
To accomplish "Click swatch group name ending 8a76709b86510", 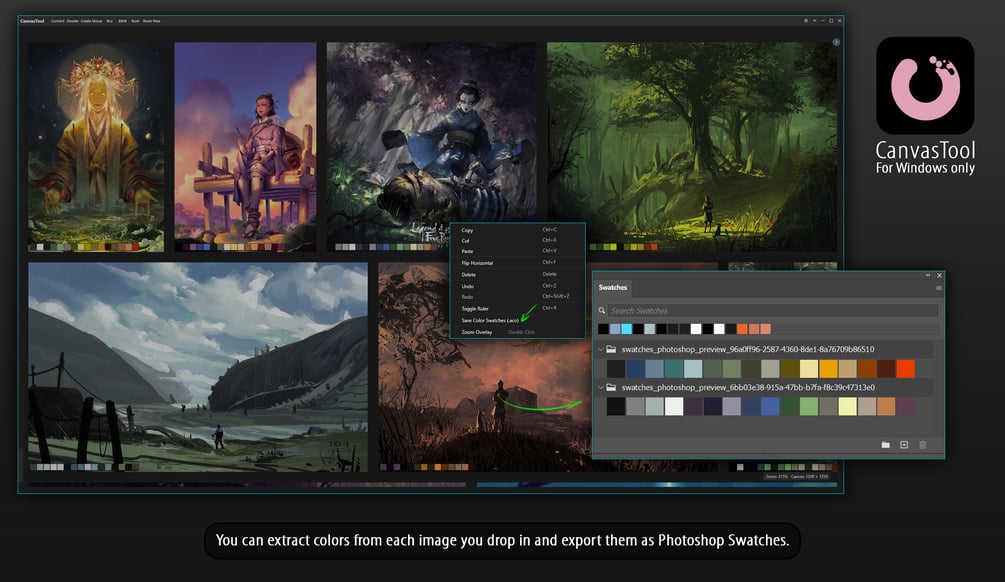I will tap(747, 349).
